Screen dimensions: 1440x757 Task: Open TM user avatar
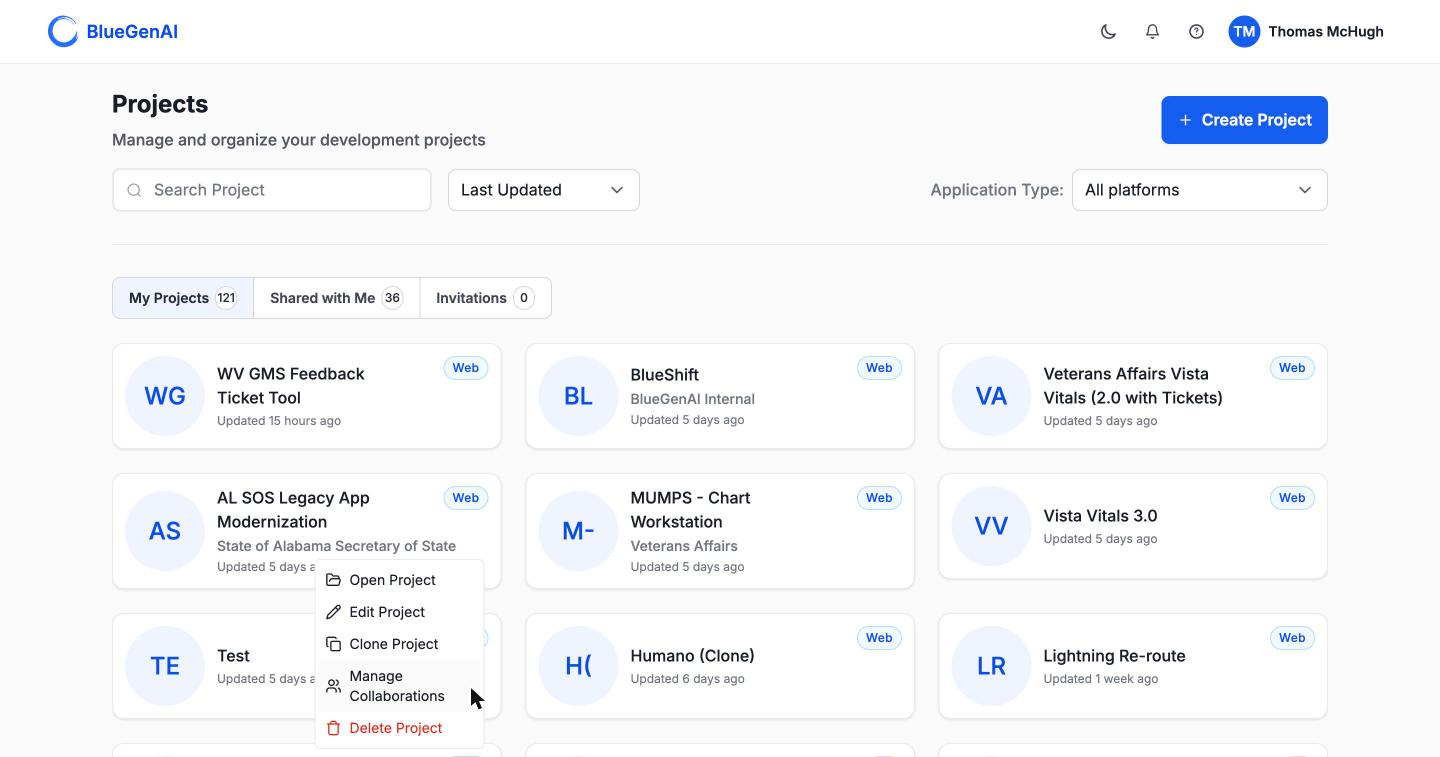click(1244, 32)
